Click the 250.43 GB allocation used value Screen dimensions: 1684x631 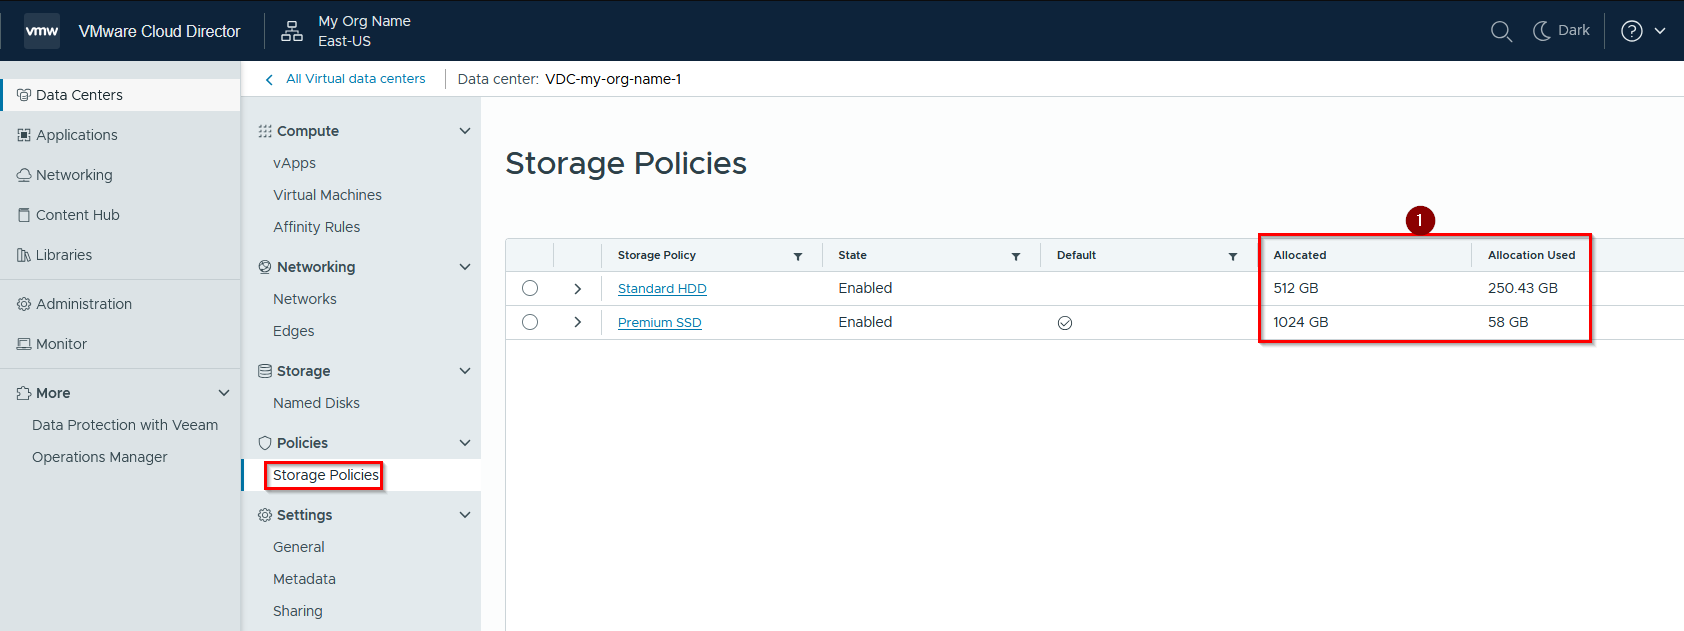(x=1523, y=288)
